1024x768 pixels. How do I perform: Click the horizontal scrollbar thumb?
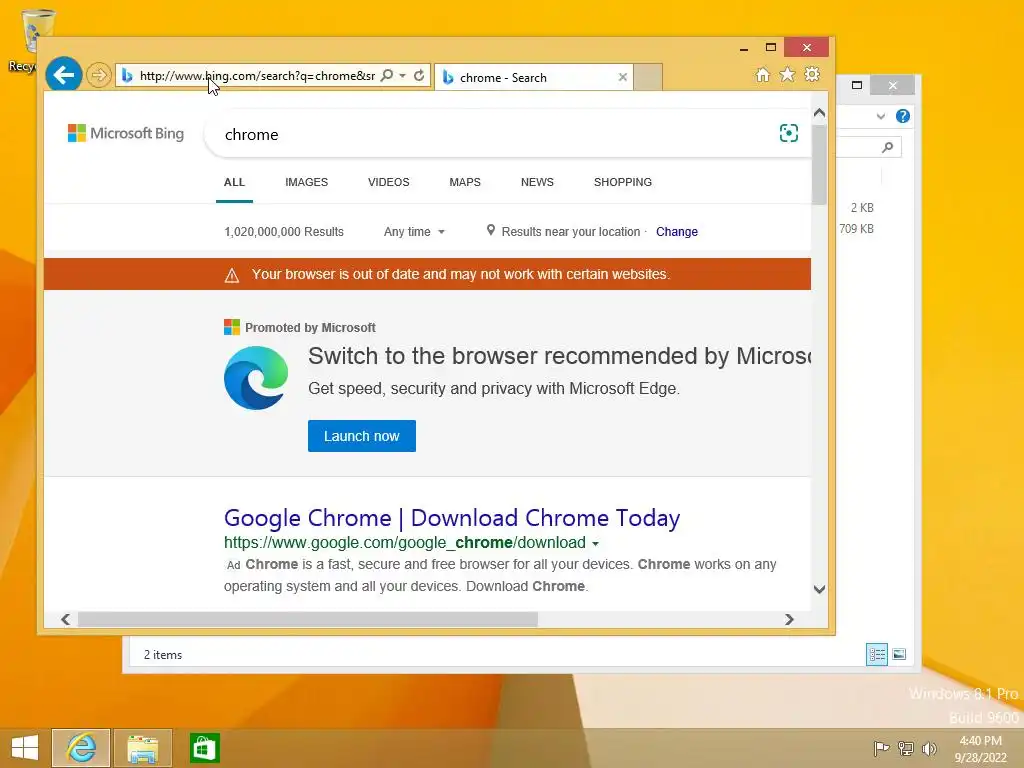(308, 619)
